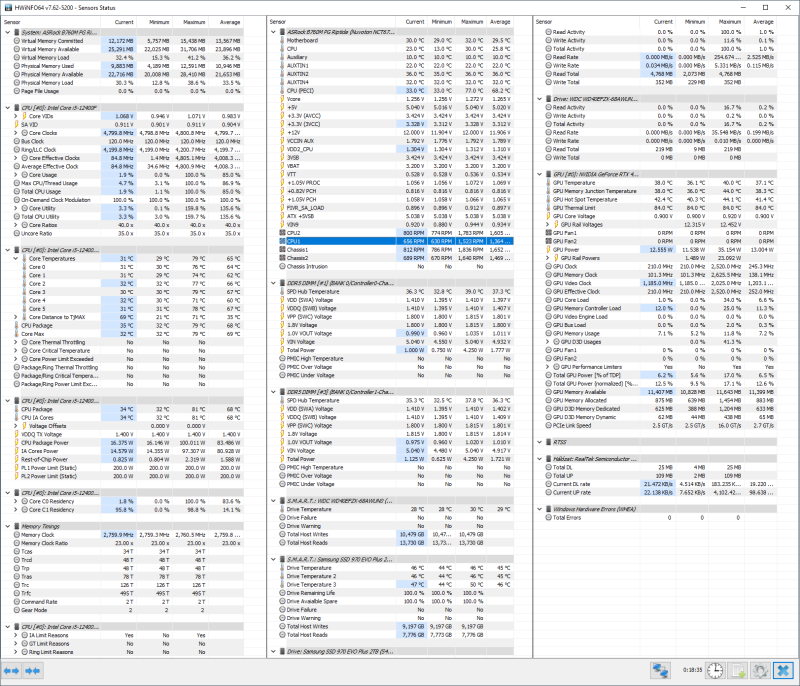This screenshot has height=686, width=800.
Task: Expand Core Effective Clocks row
Action: pyautogui.click(x=15, y=158)
